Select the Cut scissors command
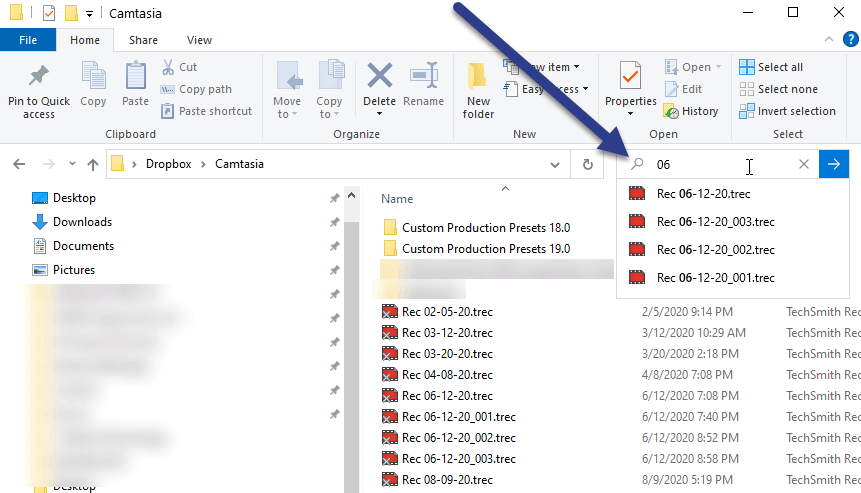Image resolution: width=861 pixels, height=493 pixels. (x=179, y=67)
